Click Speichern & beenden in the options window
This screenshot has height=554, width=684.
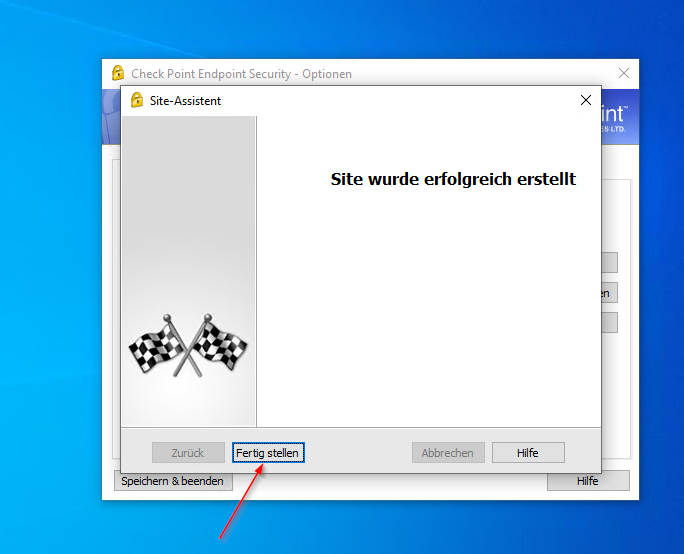click(172, 481)
